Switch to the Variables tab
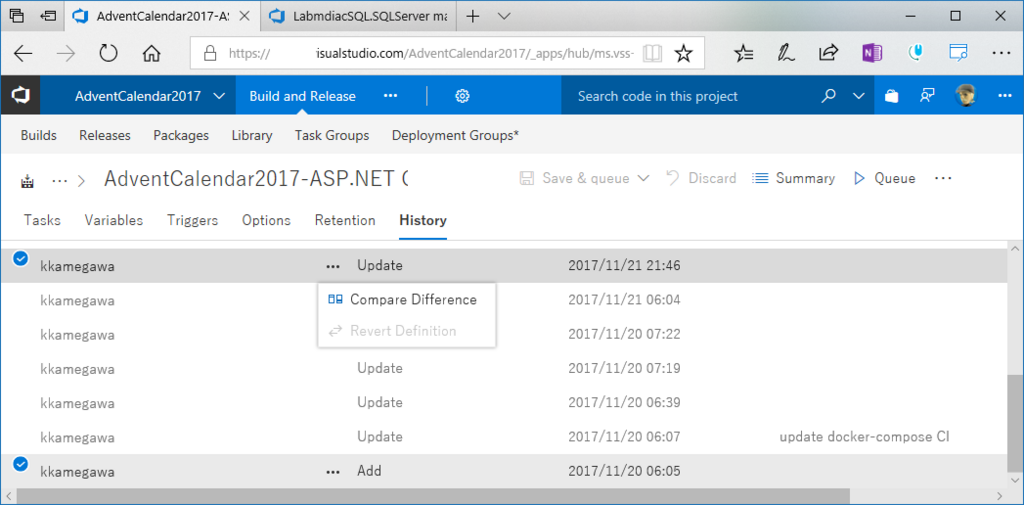The height and width of the screenshot is (505, 1024). 114,220
